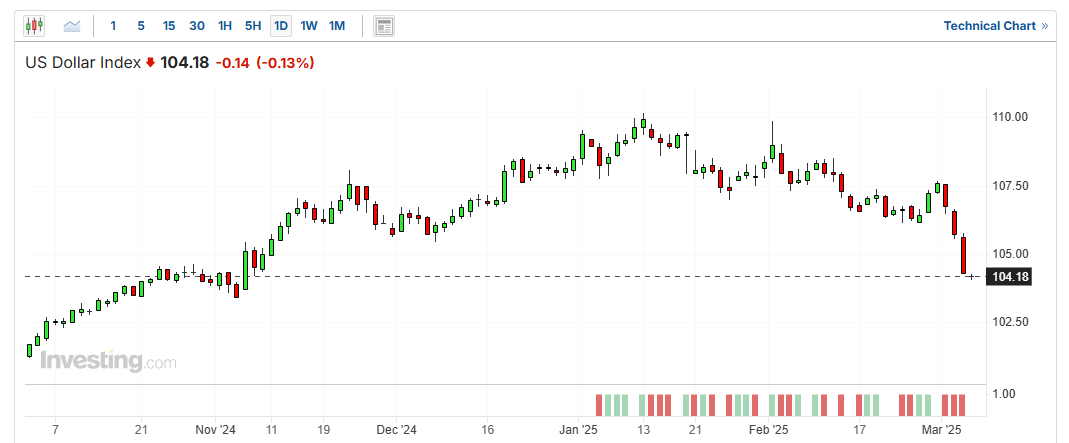Click the Investing.com watermark logo
The width and height of the screenshot is (1069, 443).
tap(108, 361)
